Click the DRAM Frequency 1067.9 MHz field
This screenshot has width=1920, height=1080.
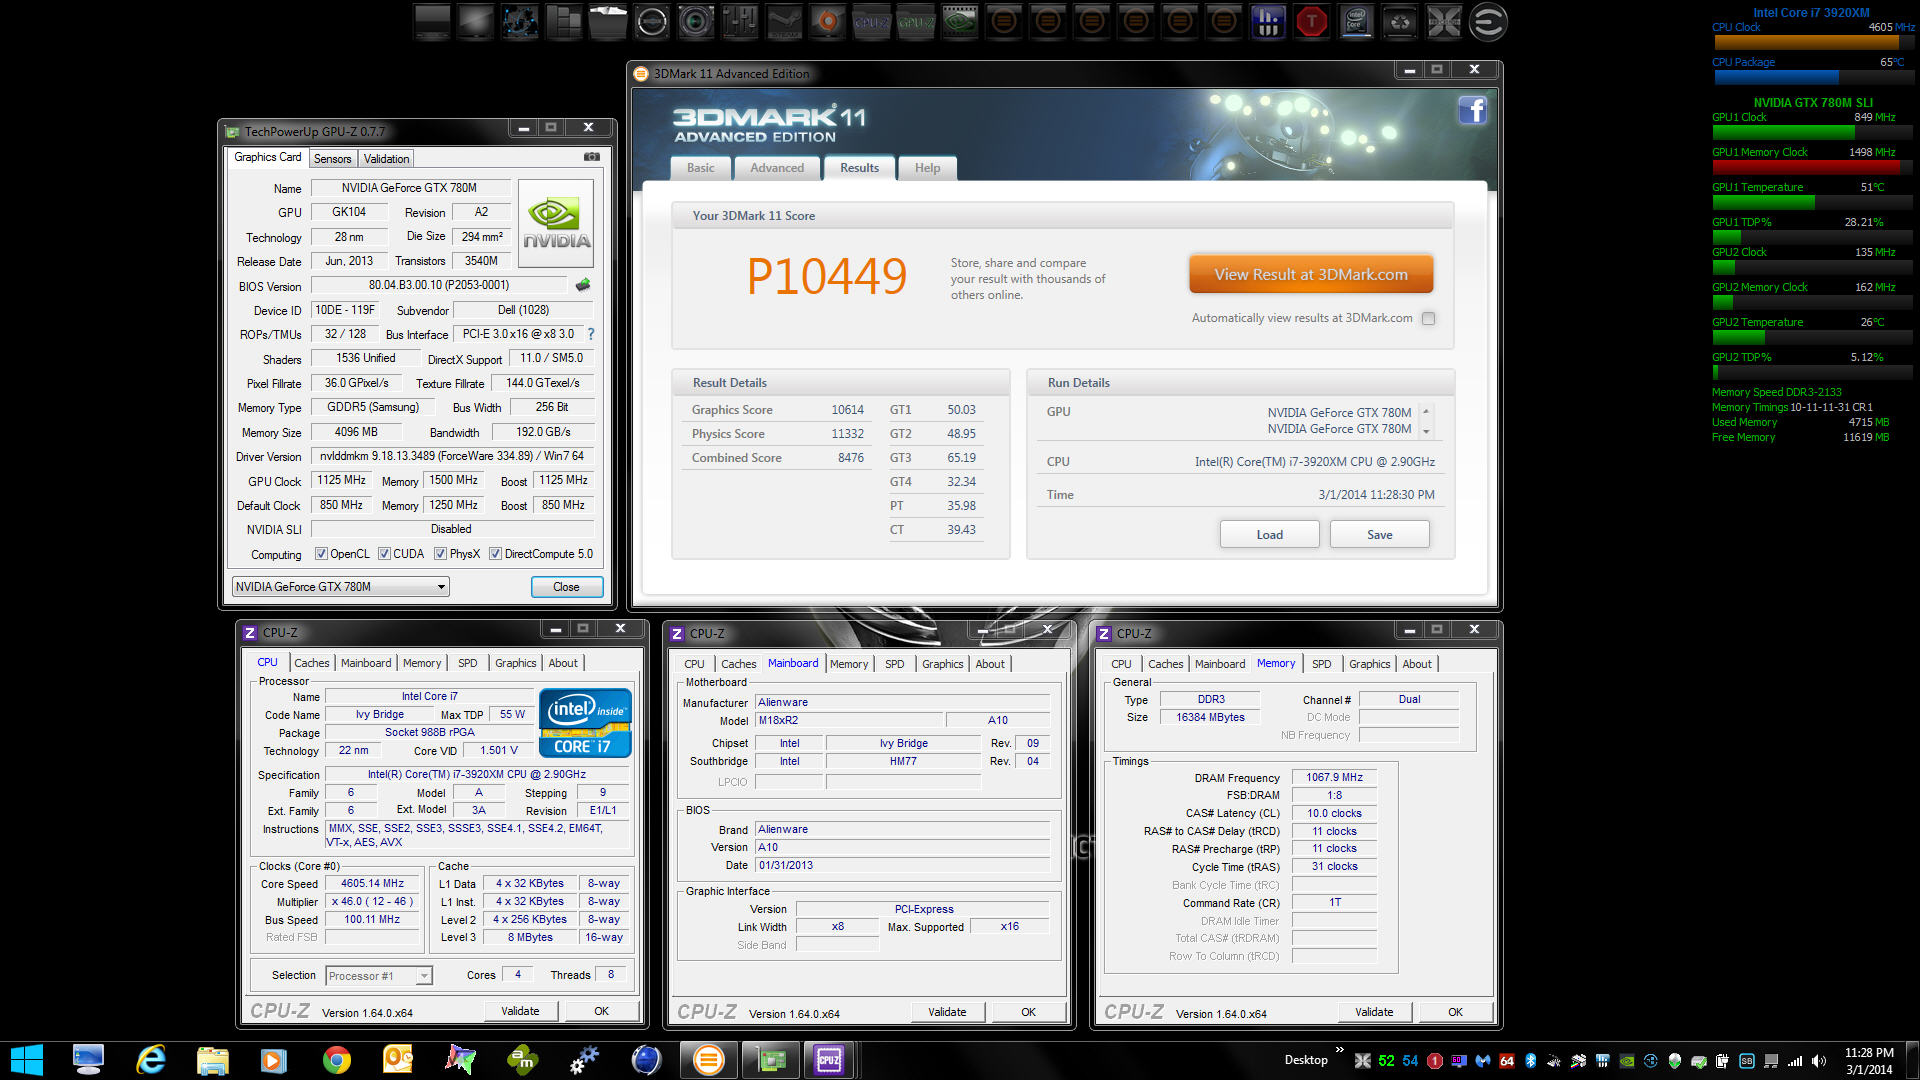pos(1334,777)
